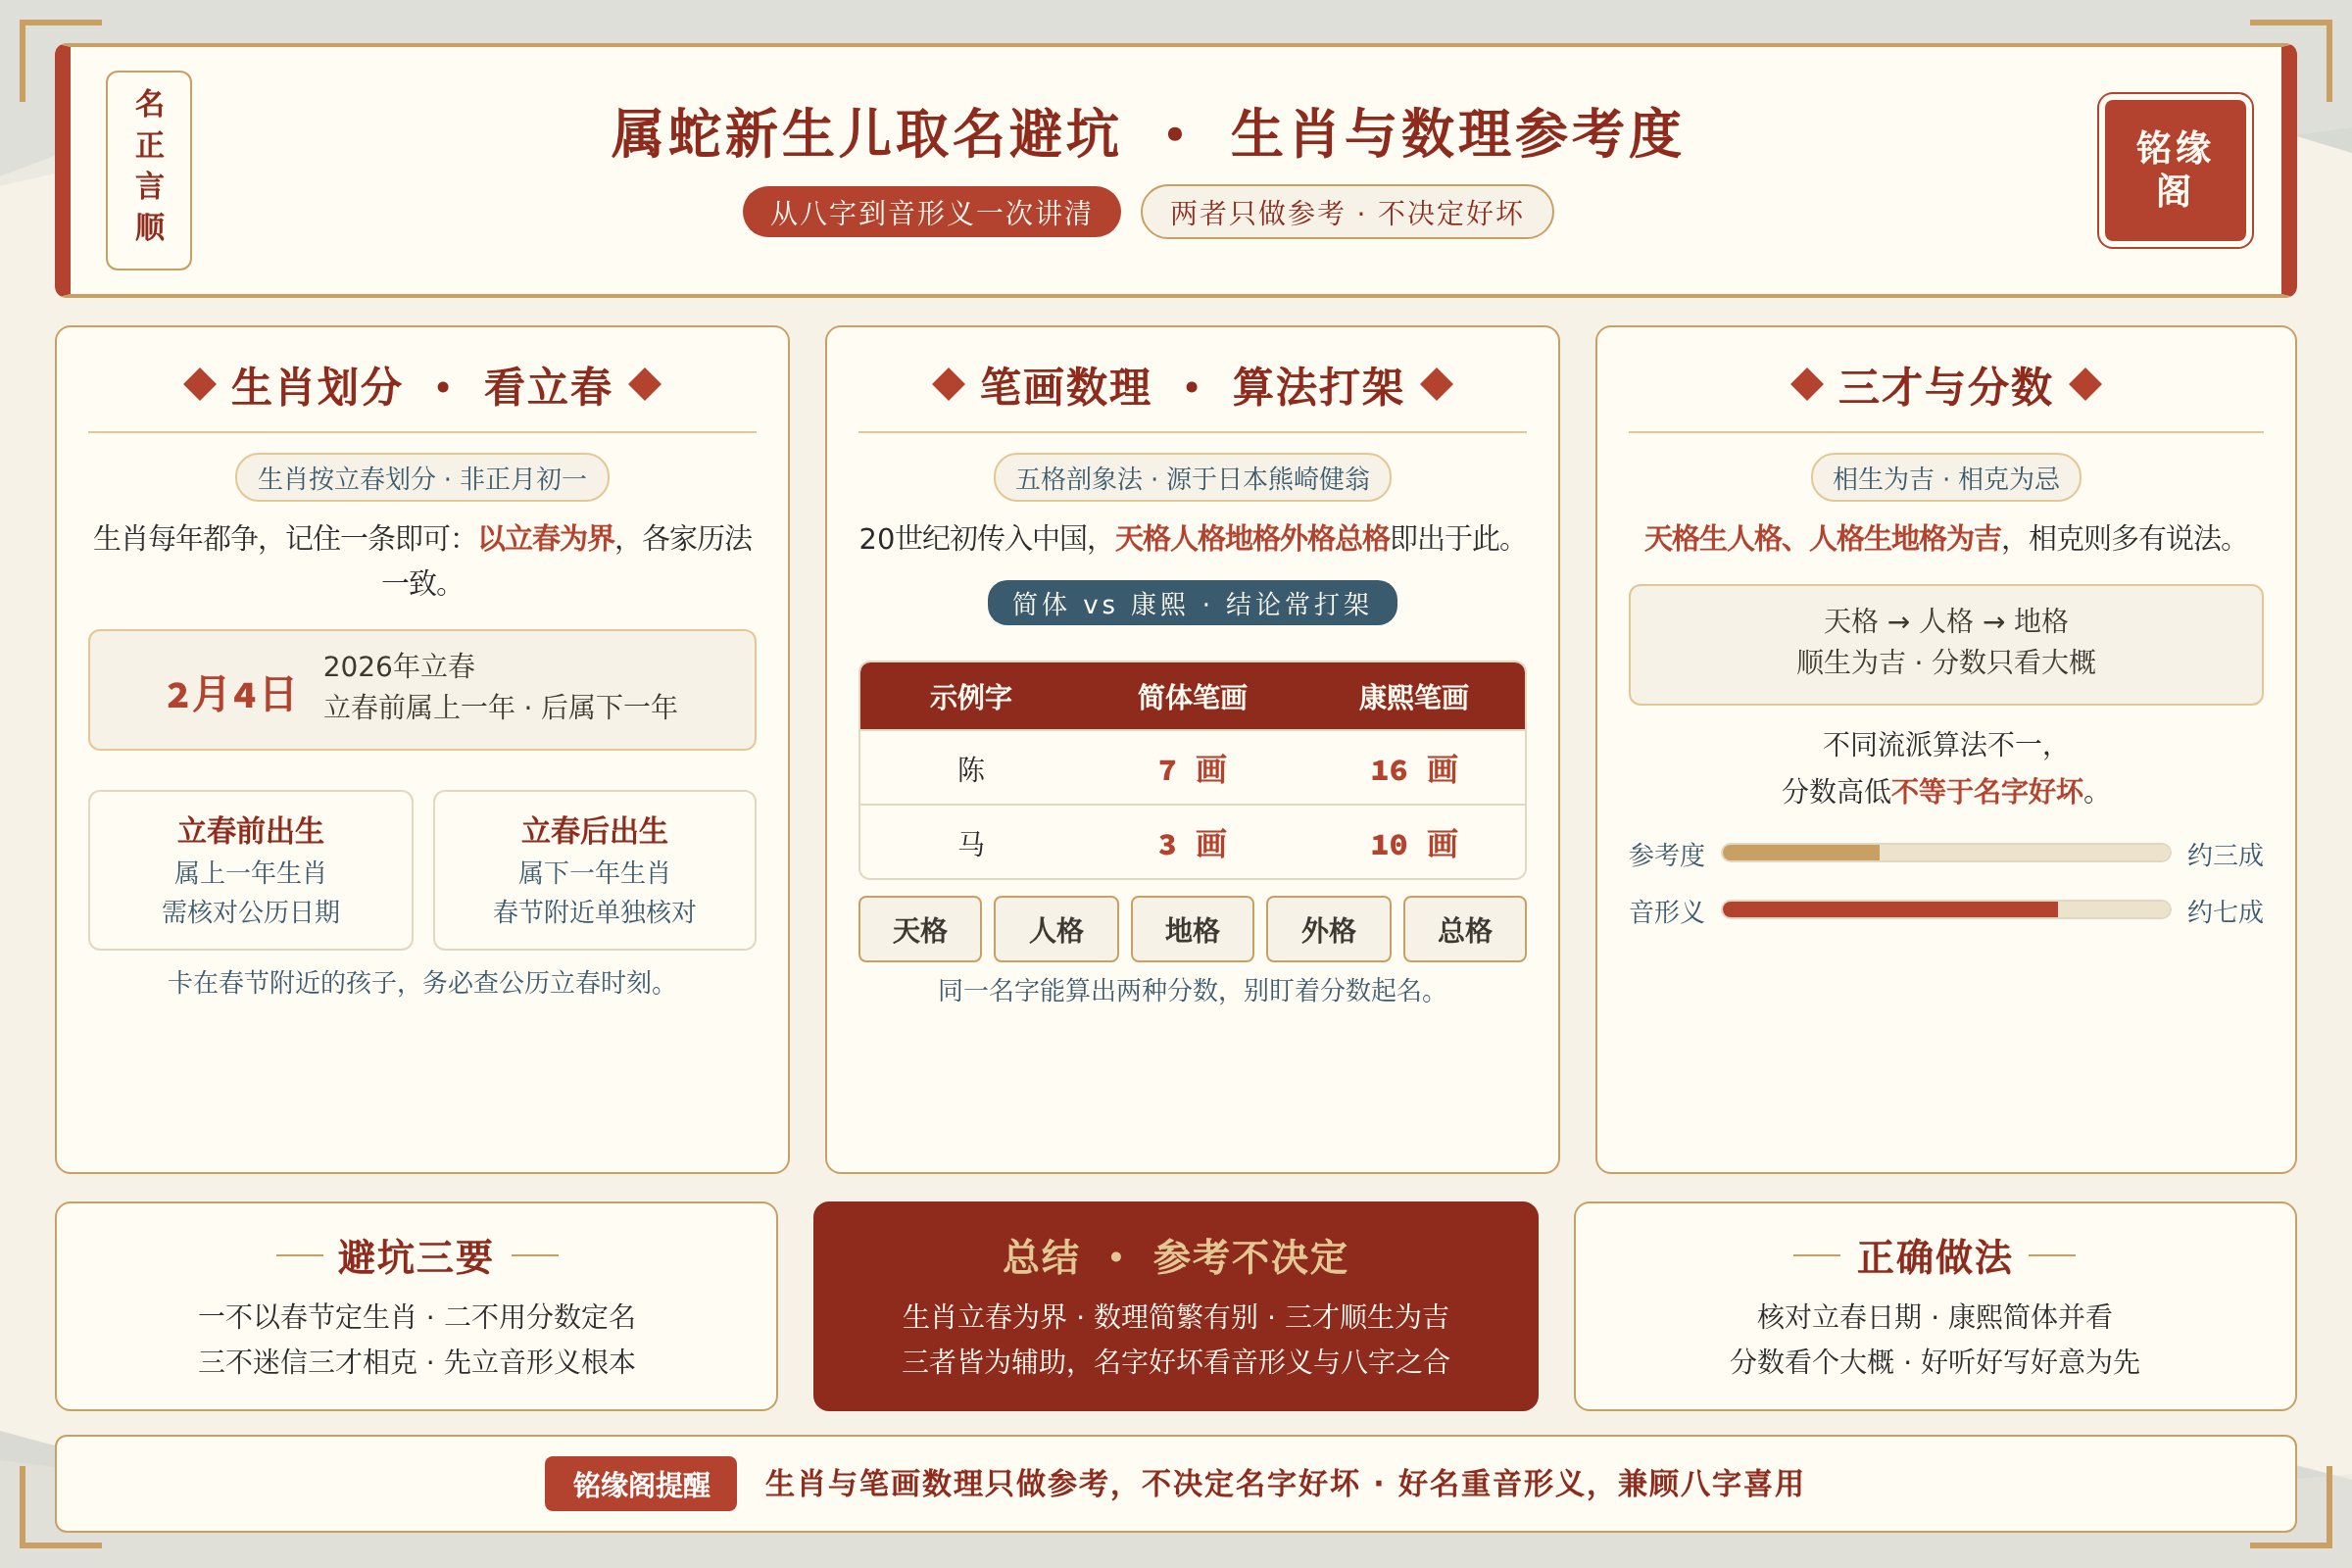Select the 立春前出生 card

coord(251,870)
